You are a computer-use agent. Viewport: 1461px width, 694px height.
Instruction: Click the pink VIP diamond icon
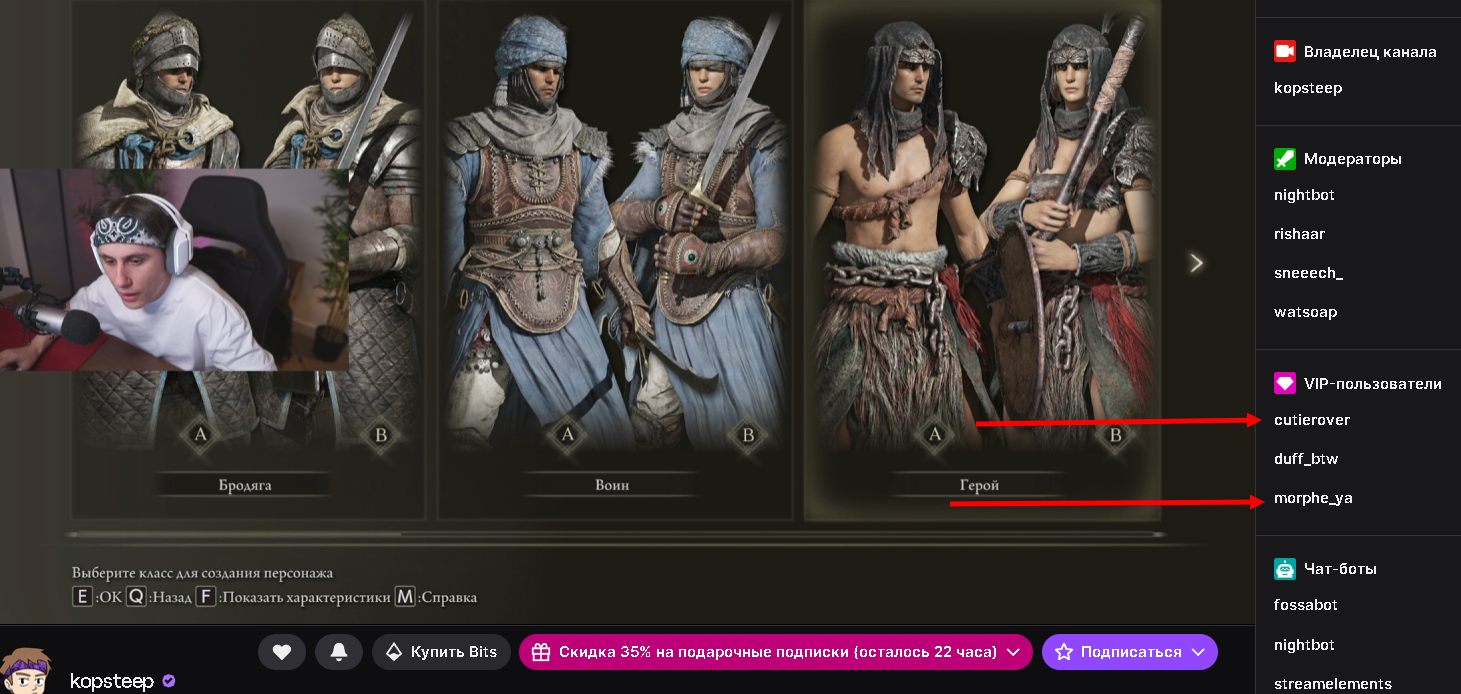click(x=1285, y=383)
